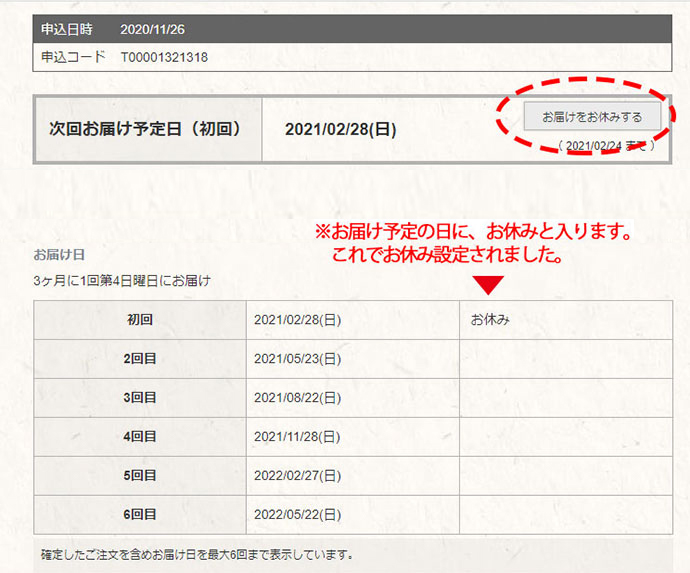The width and height of the screenshot is (690, 573).
Task: Click the お休み status in the 初回 row
Action: pos(490,320)
